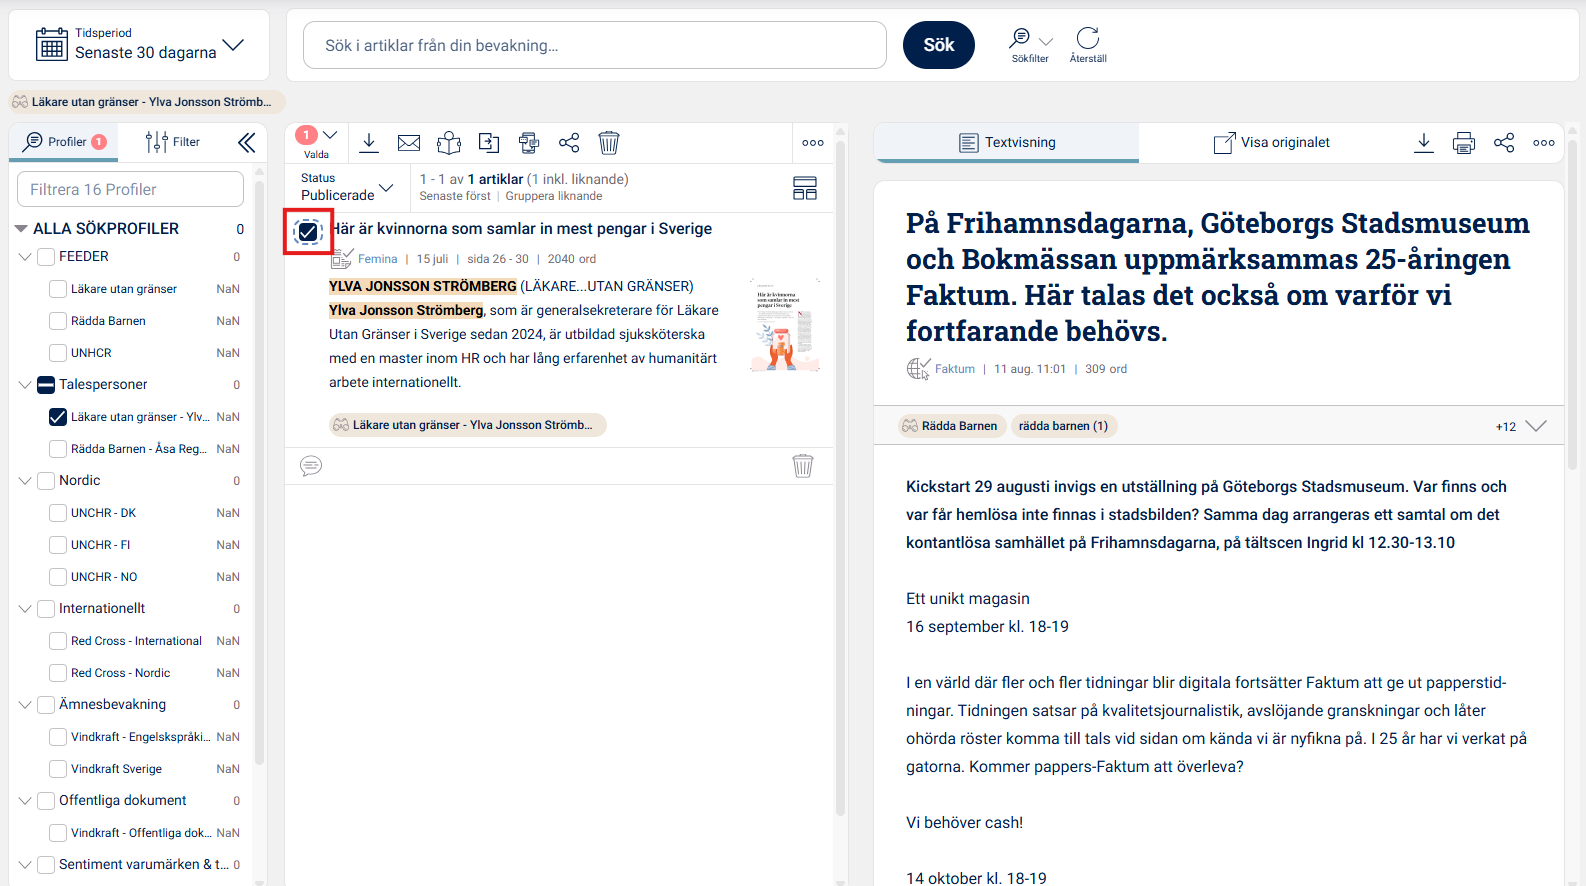This screenshot has height=886, width=1586.
Task: Switch article list layout view icon
Action: tap(805, 188)
